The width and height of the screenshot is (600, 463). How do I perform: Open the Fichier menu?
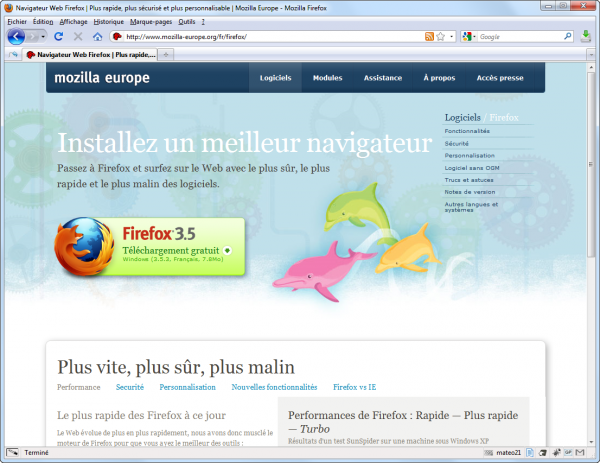click(17, 22)
